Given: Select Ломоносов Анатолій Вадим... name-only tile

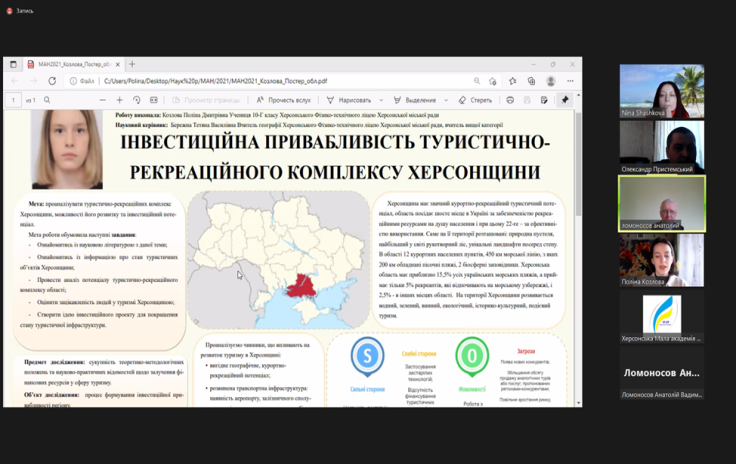Looking at the screenshot, I should point(662,373).
